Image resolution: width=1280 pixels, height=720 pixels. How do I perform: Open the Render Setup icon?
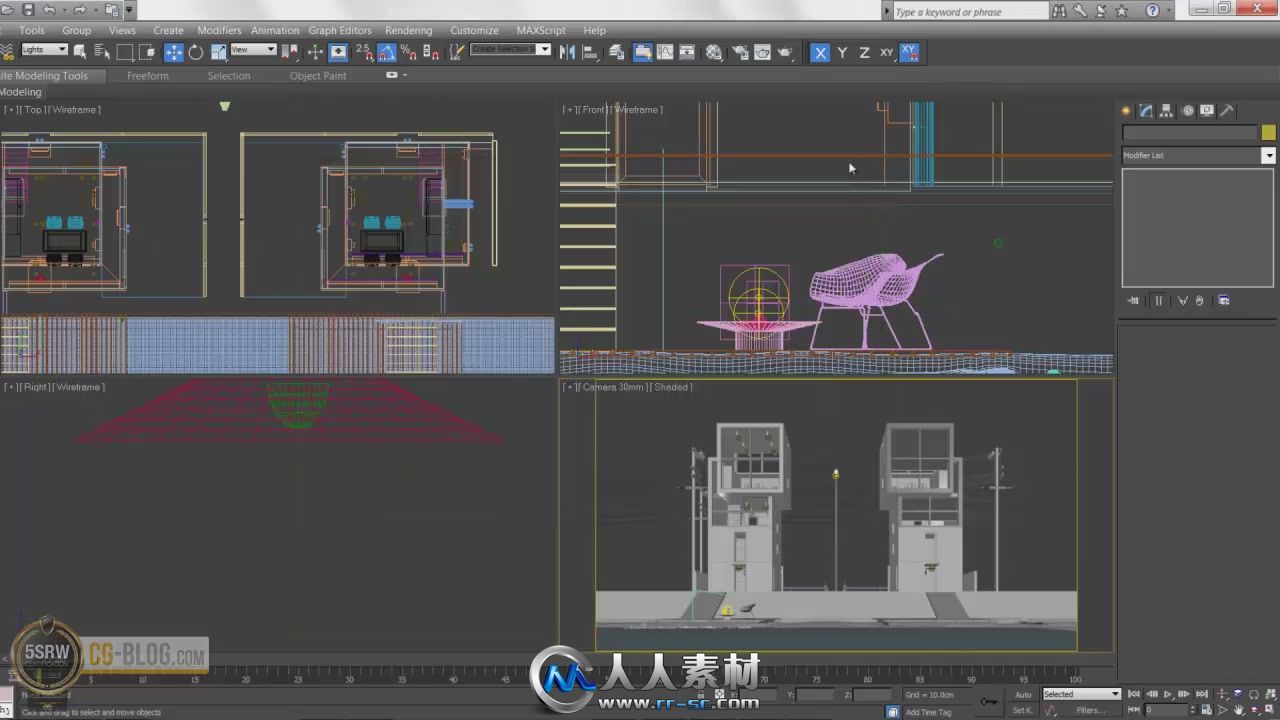pyautogui.click(x=740, y=52)
